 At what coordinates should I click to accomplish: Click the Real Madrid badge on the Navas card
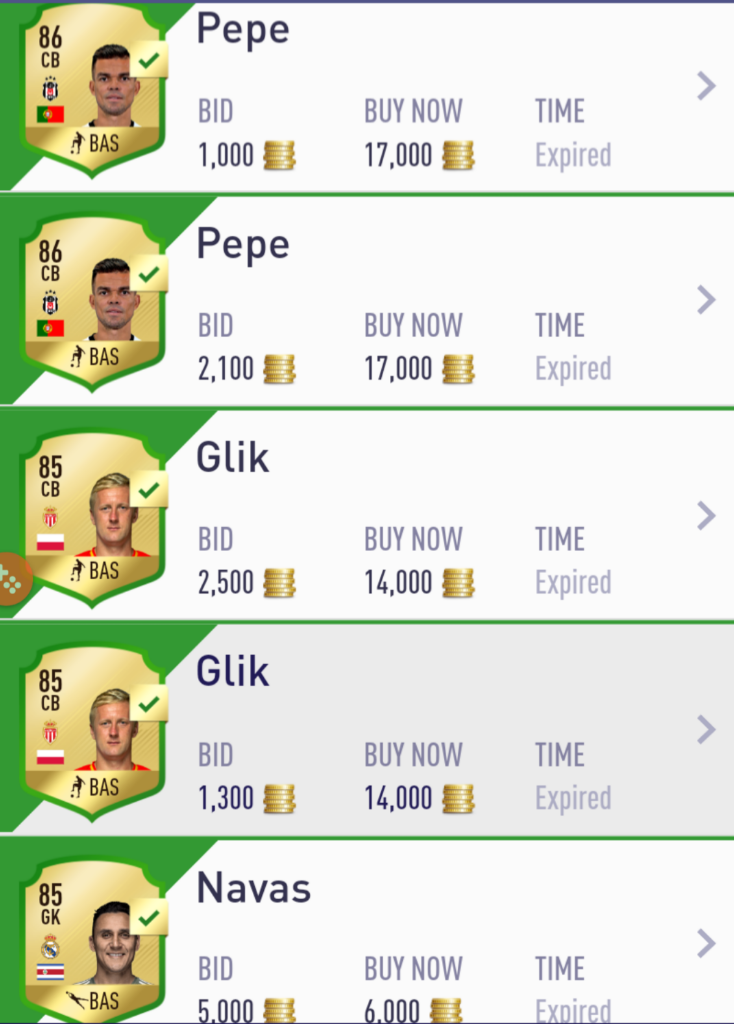[x=50, y=946]
